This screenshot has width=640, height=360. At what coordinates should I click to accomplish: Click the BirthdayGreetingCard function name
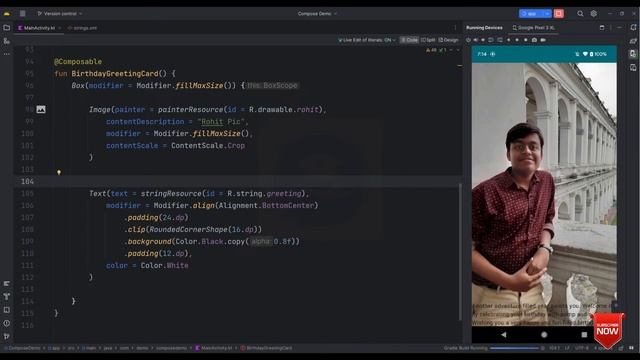click(115, 73)
